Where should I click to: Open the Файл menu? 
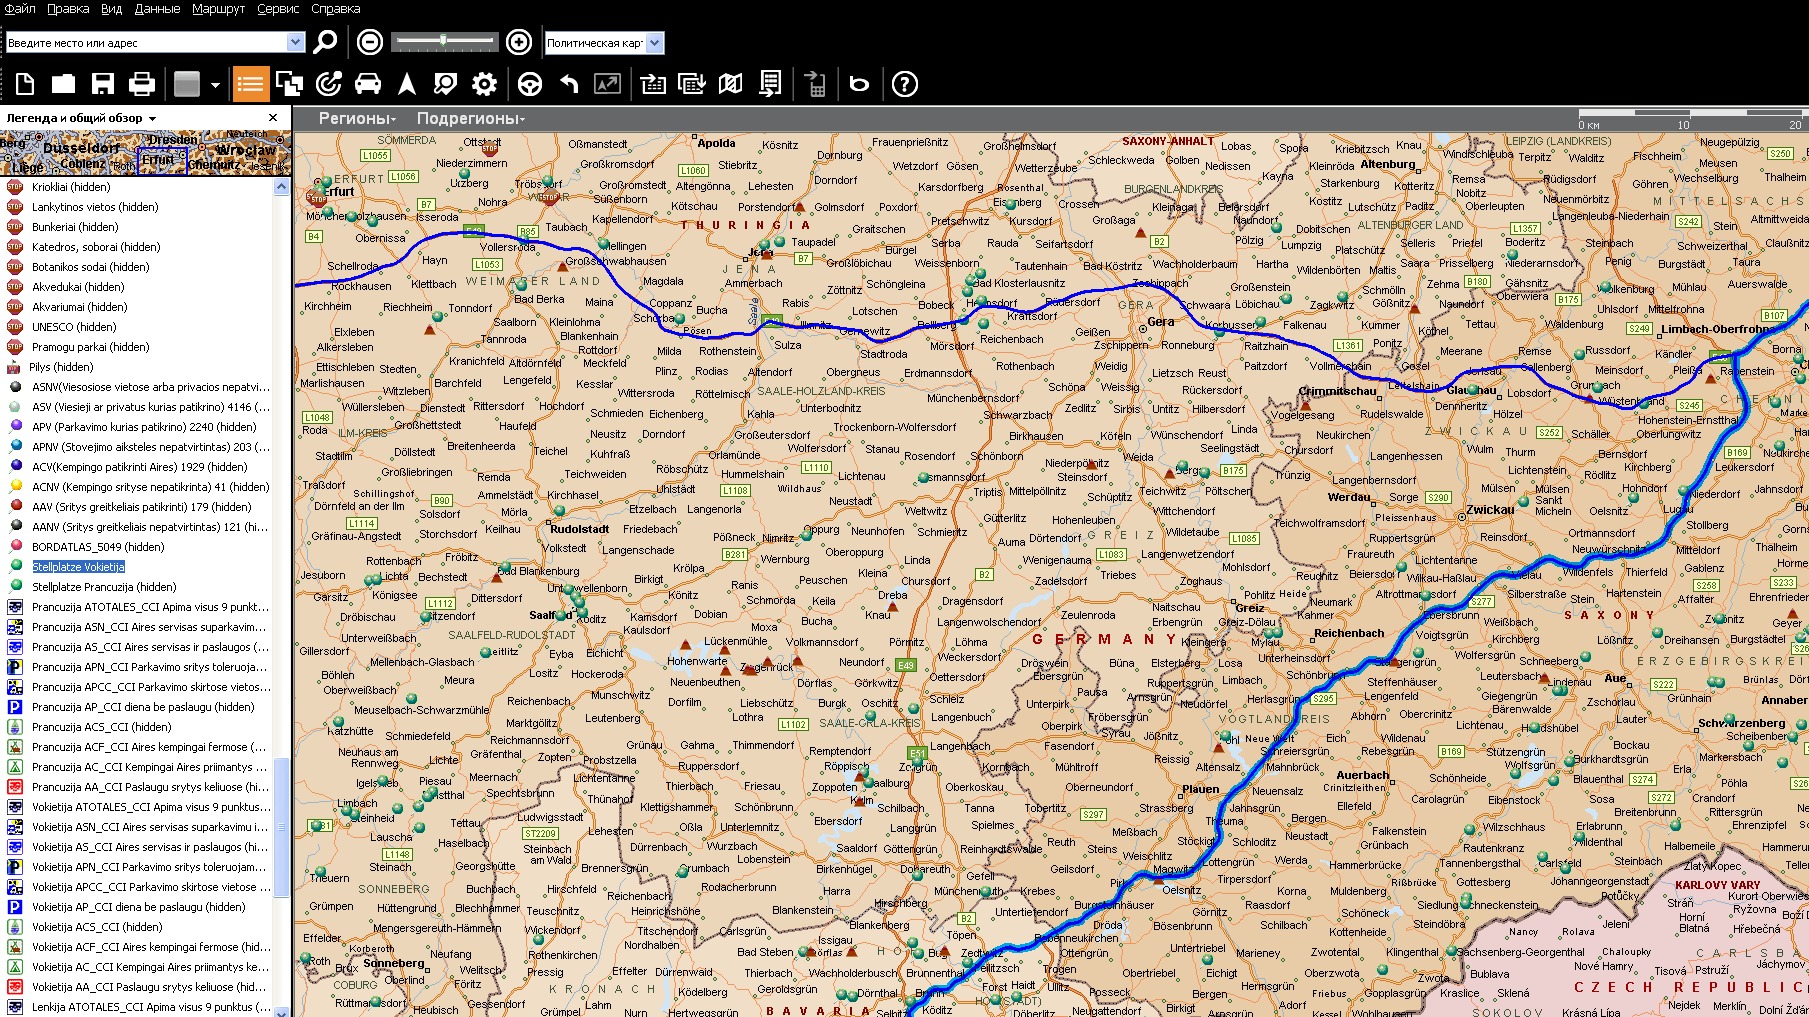[20, 9]
